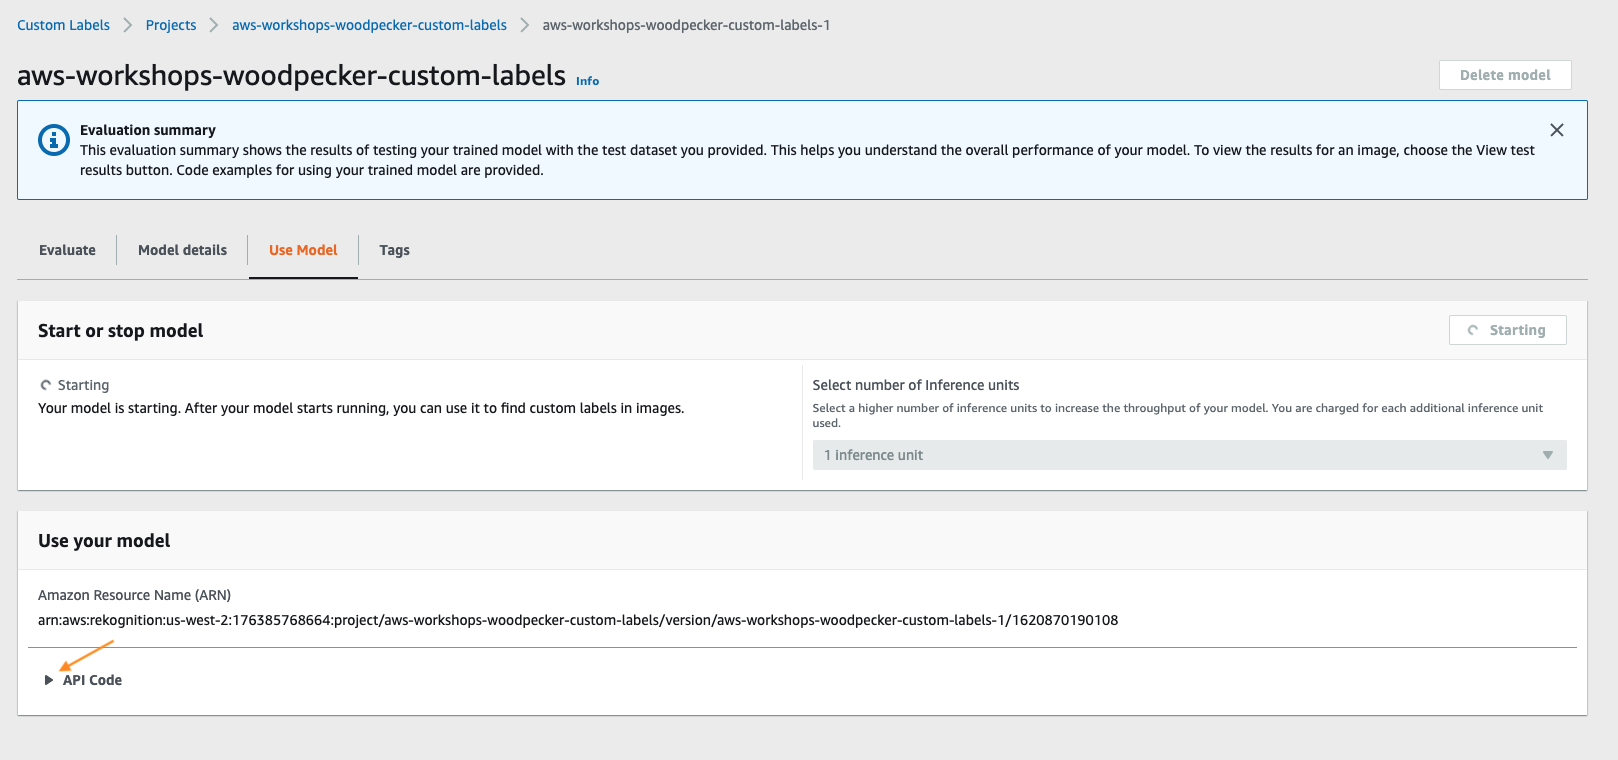Click the Select number of Inference units label
Viewport: 1618px width, 760px height.
pyautogui.click(x=916, y=385)
